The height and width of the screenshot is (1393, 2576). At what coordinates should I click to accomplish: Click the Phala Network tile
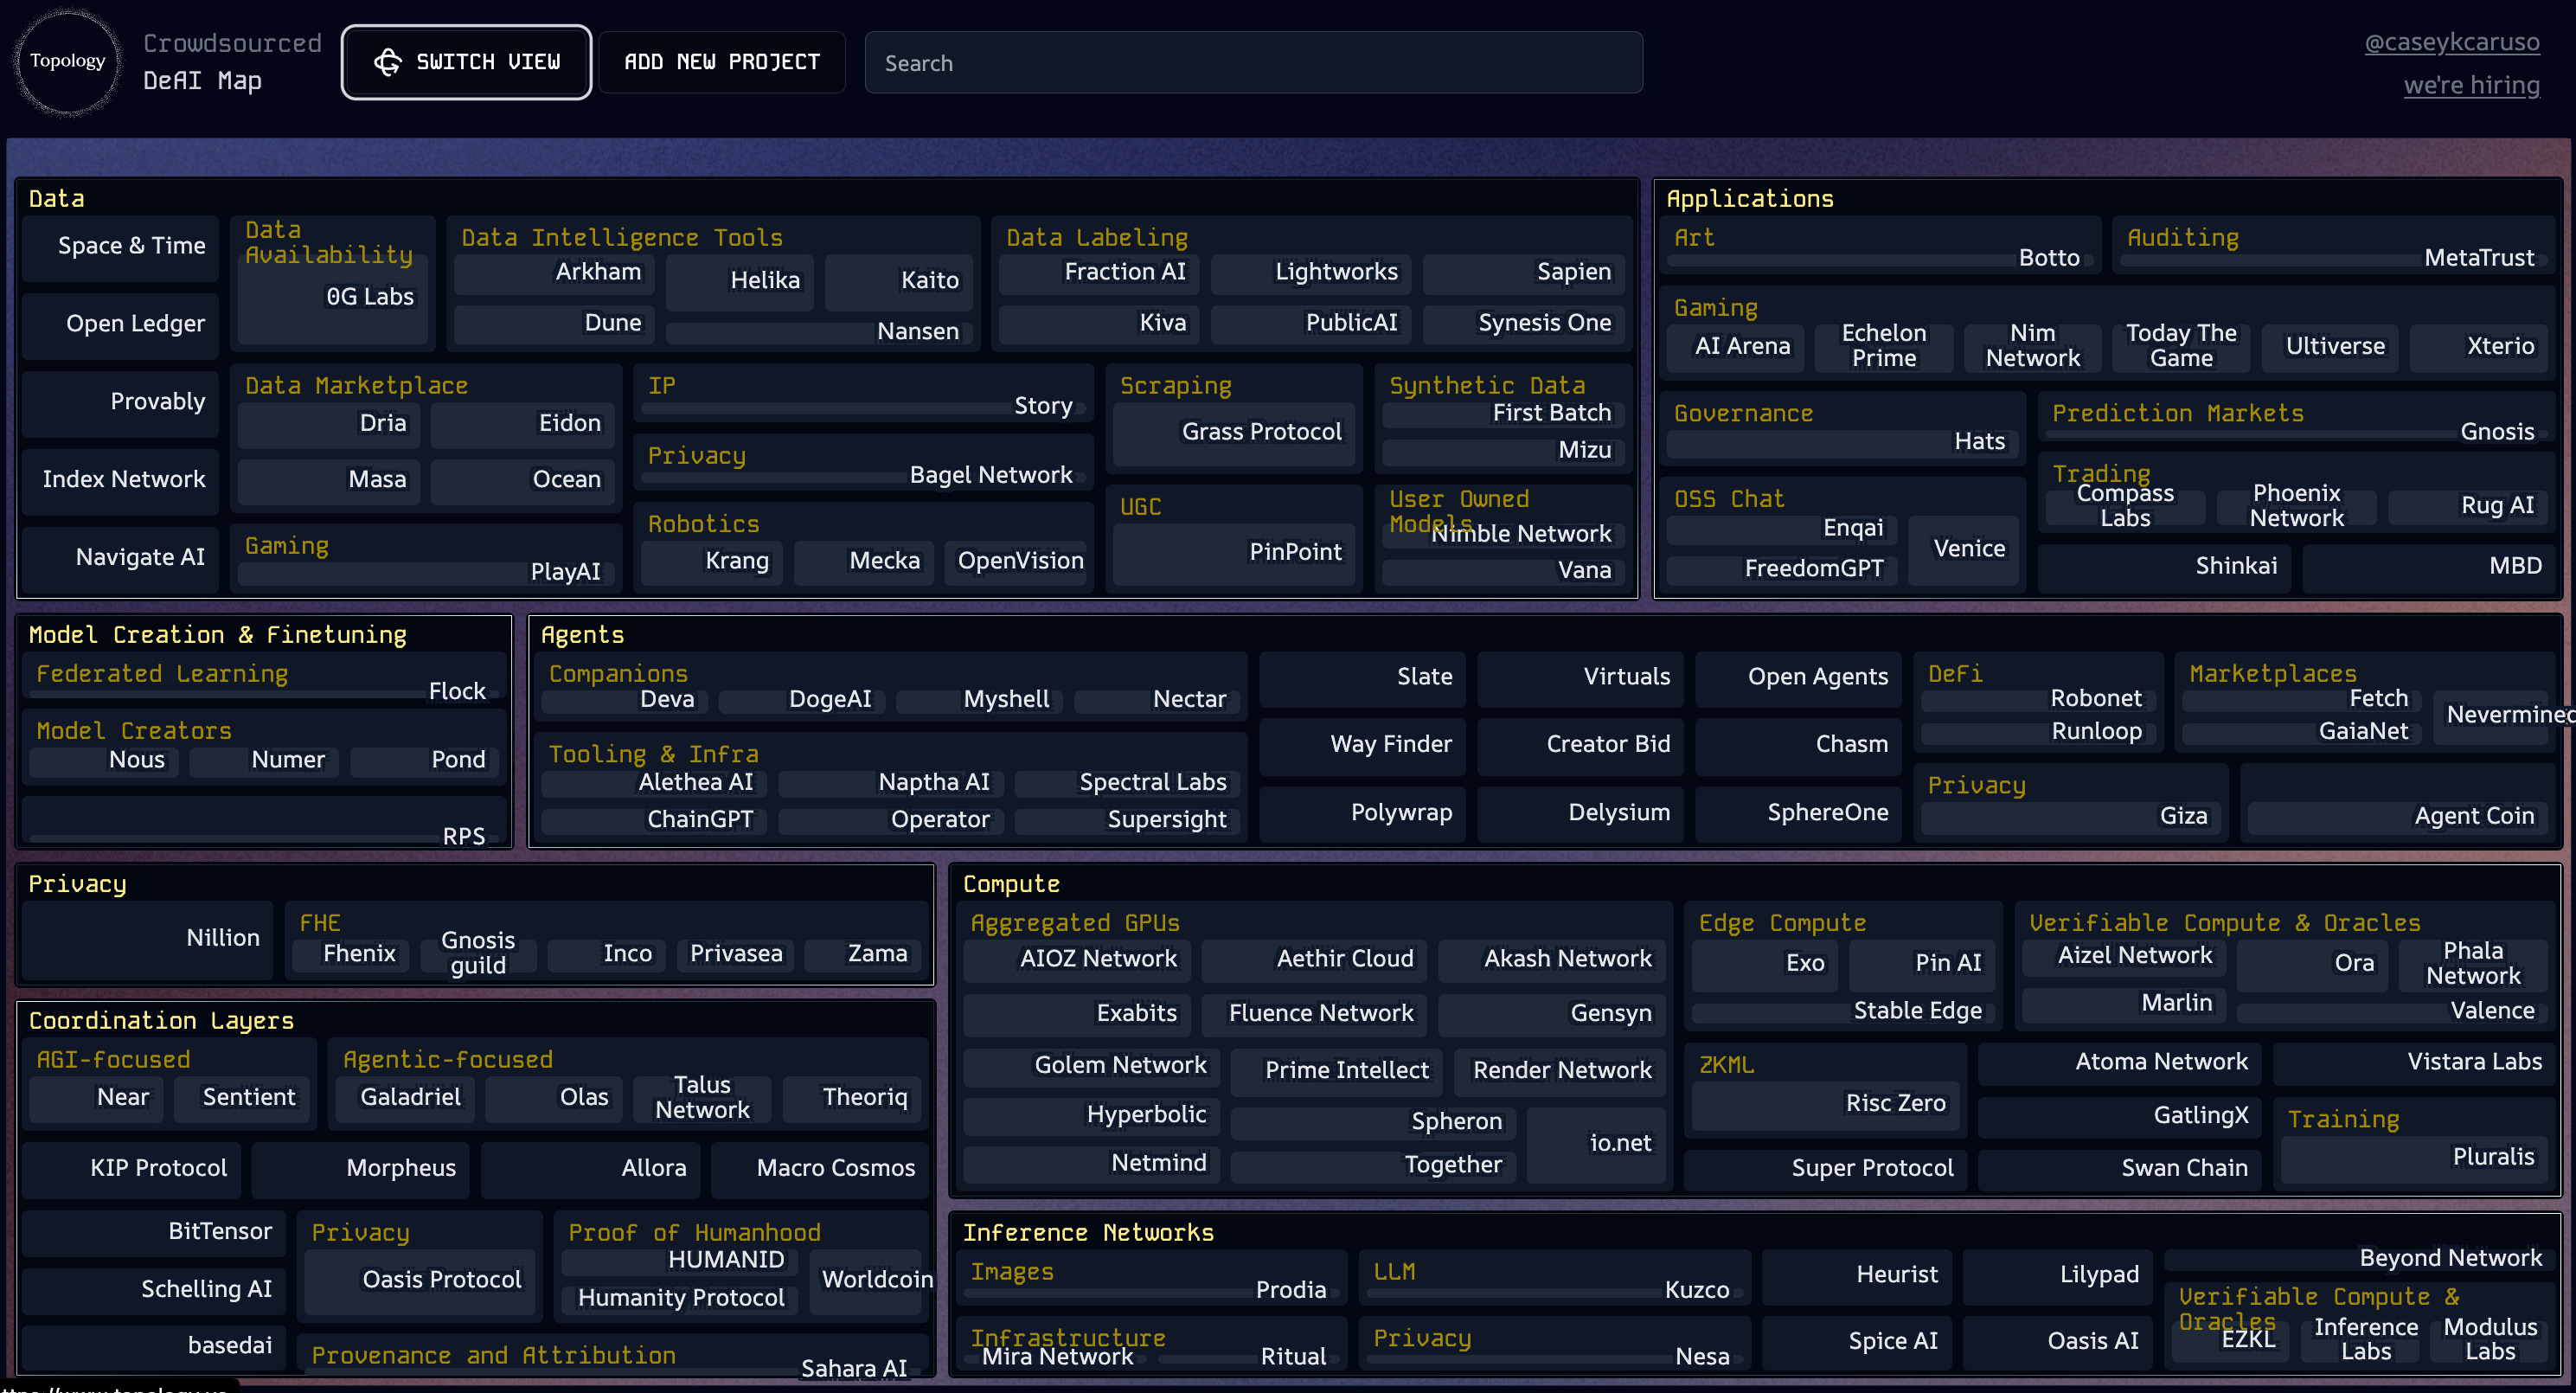click(2472, 964)
